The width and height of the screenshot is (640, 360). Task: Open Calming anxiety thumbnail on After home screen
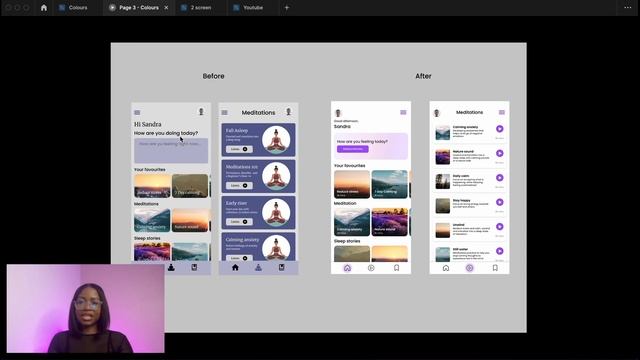pyautogui.click(x=352, y=222)
